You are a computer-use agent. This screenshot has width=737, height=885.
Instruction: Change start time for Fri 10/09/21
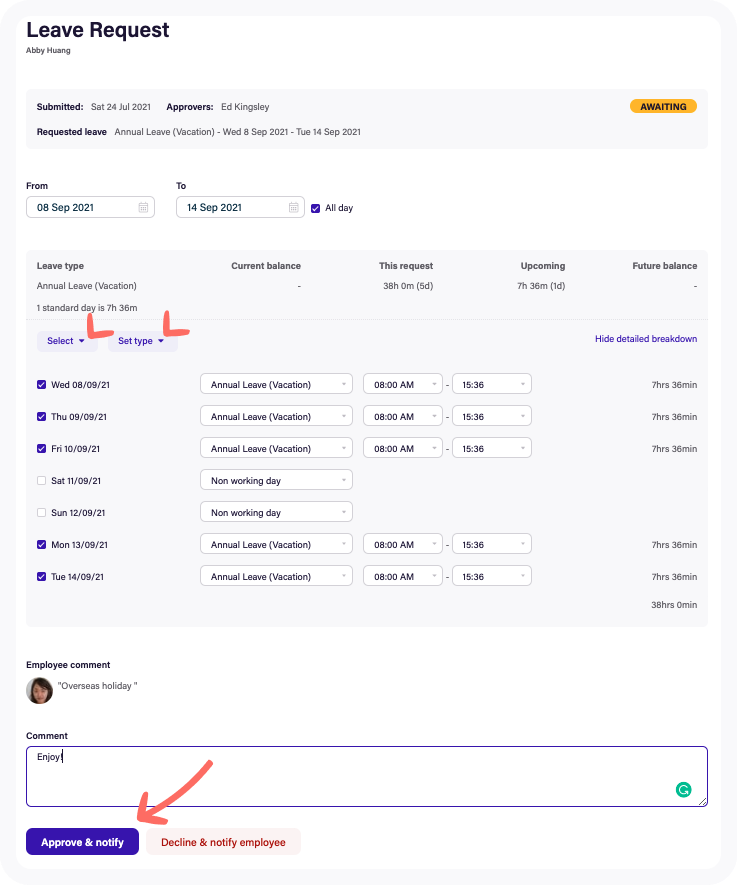click(x=402, y=449)
